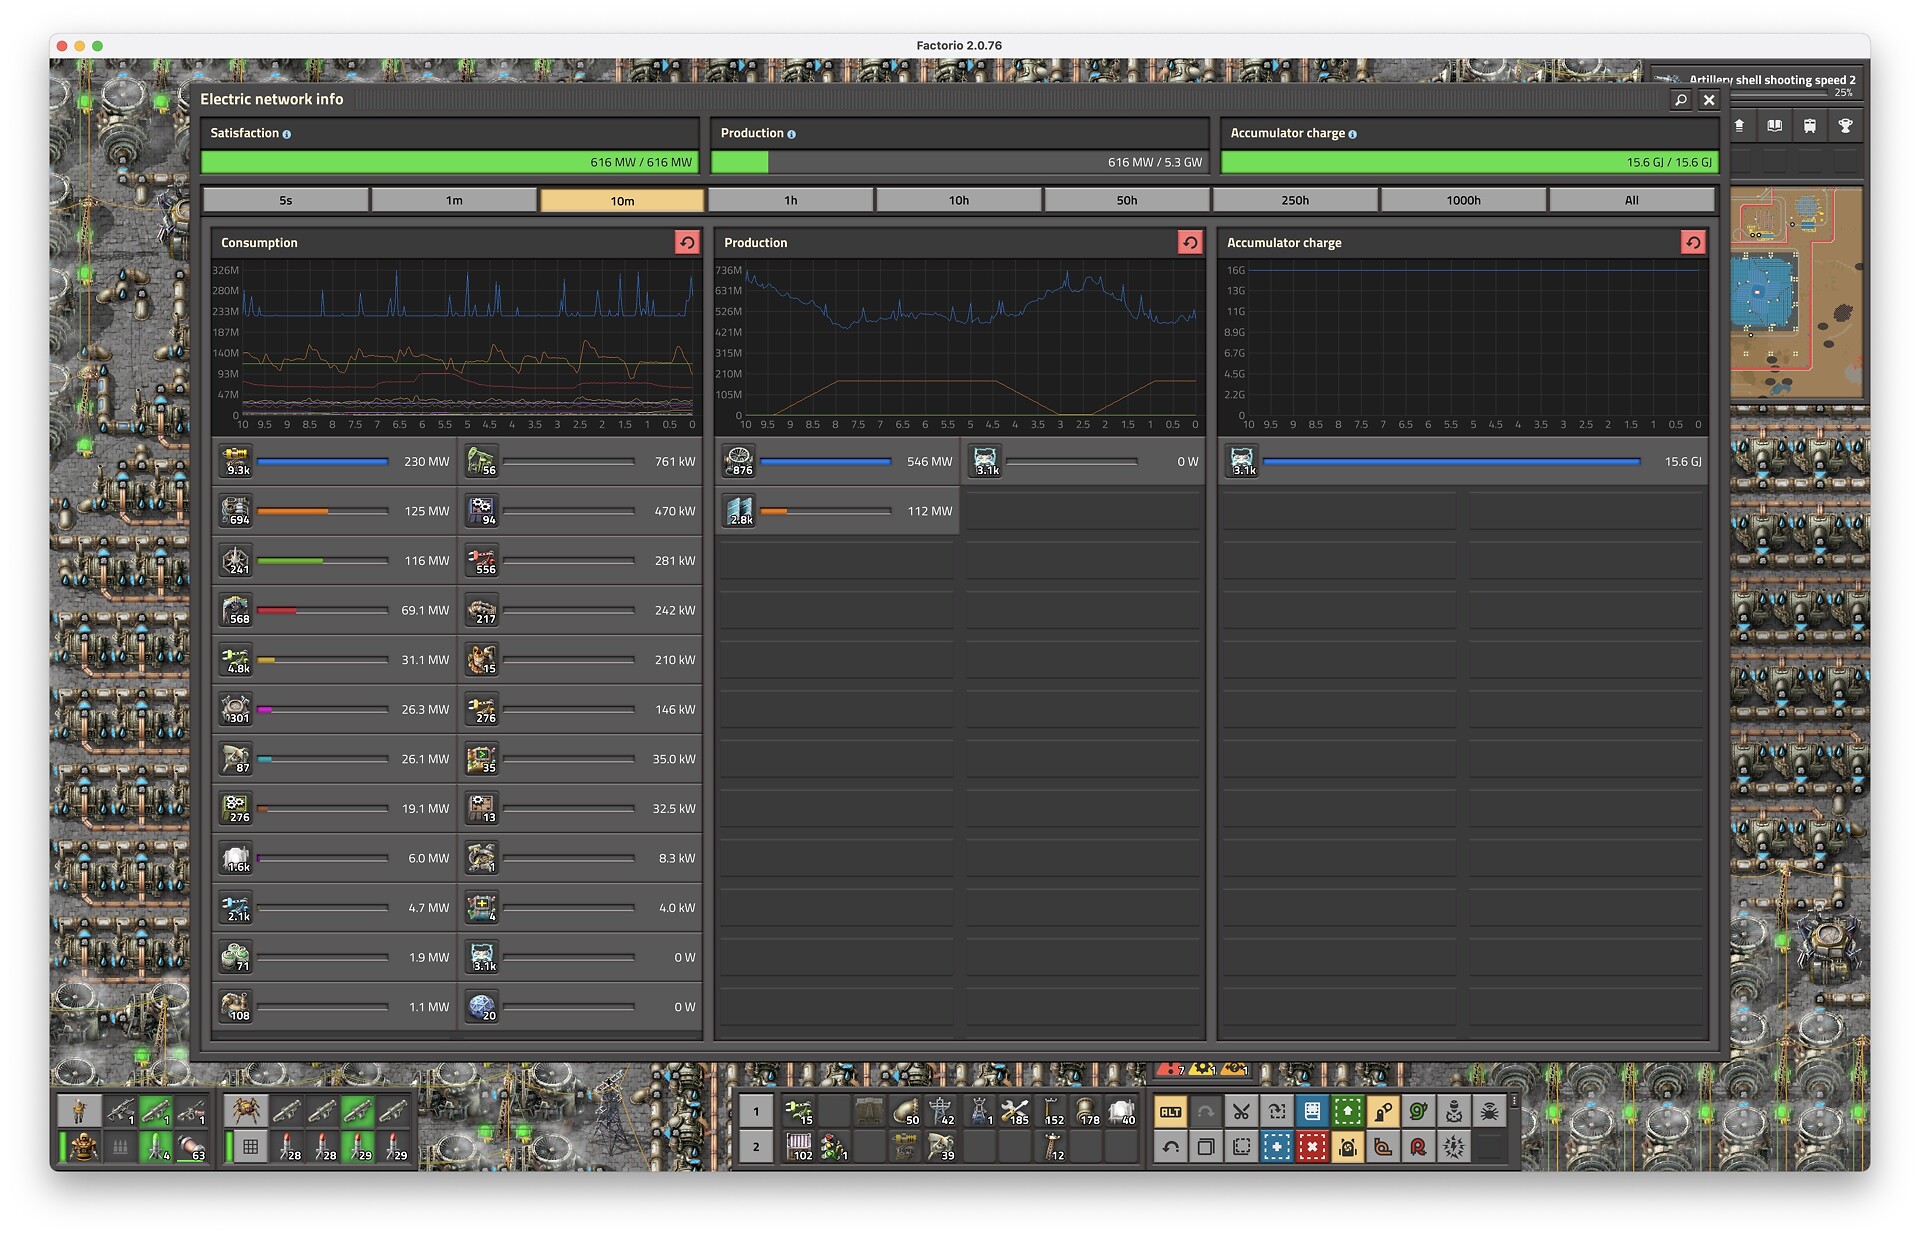Pick the repair pack quickbar slot (185)

click(1015, 1111)
